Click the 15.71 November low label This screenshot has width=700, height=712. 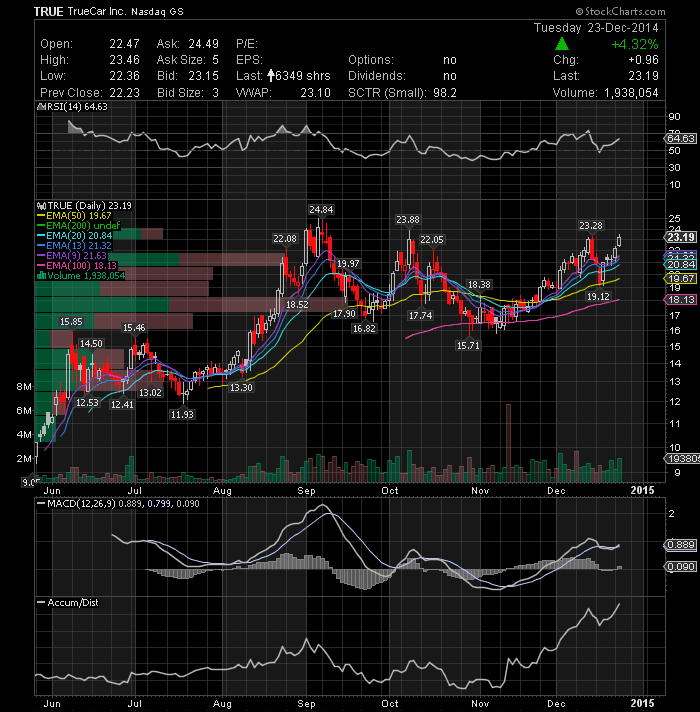pyautogui.click(x=468, y=346)
